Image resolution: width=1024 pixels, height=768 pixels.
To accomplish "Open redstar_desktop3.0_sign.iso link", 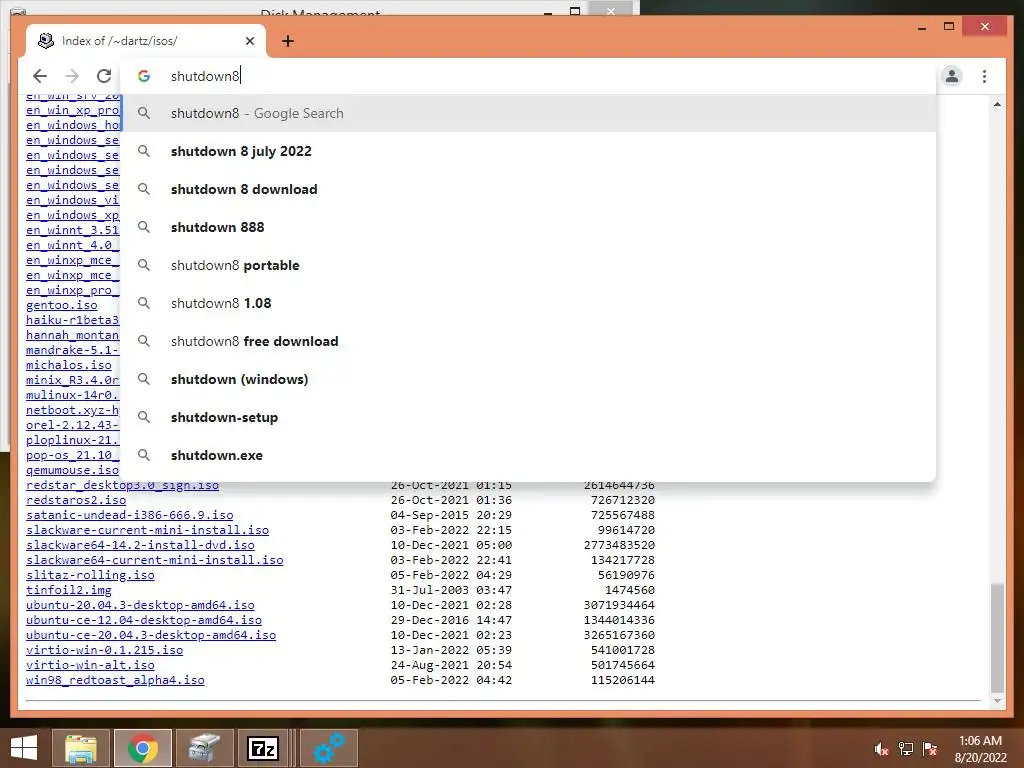I will 122,485.
